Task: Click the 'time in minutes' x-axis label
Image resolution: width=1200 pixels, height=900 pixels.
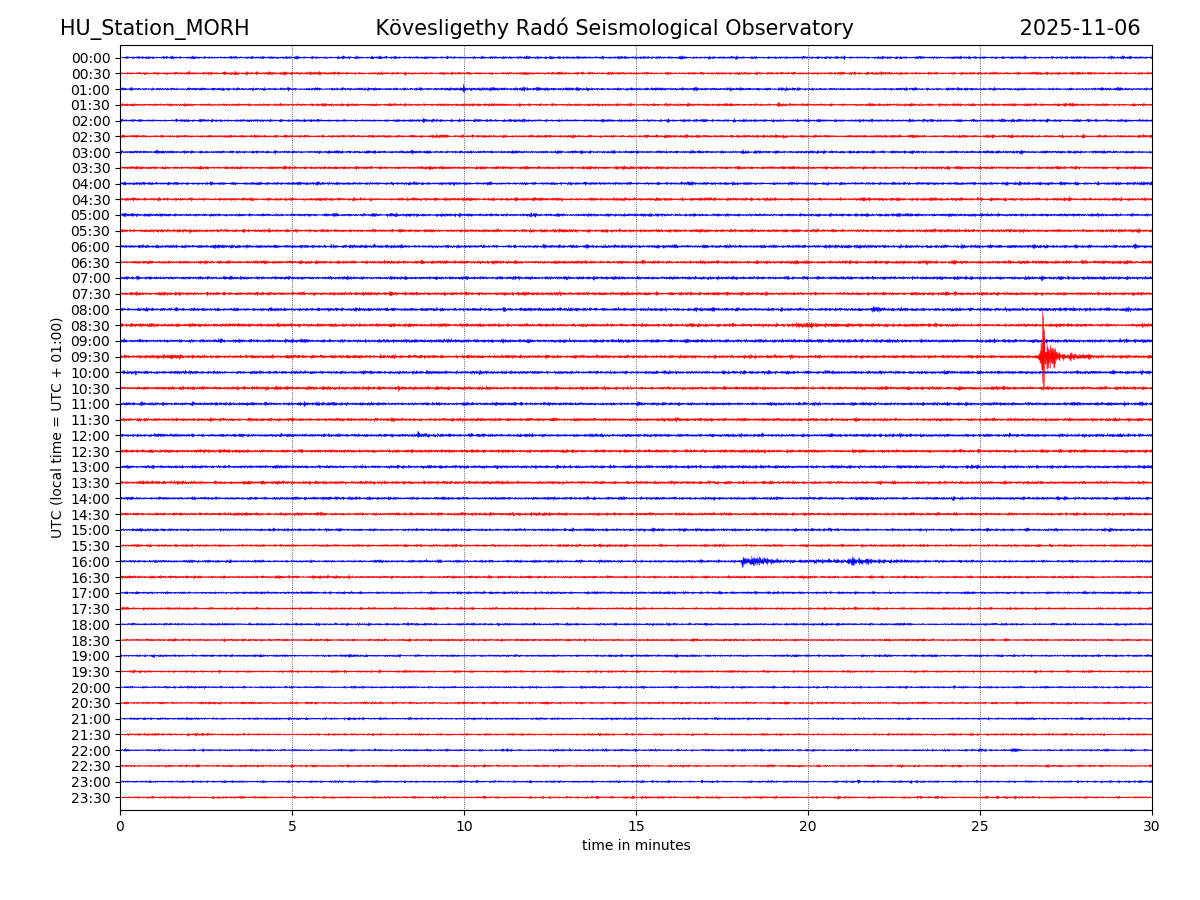Action: click(636, 845)
